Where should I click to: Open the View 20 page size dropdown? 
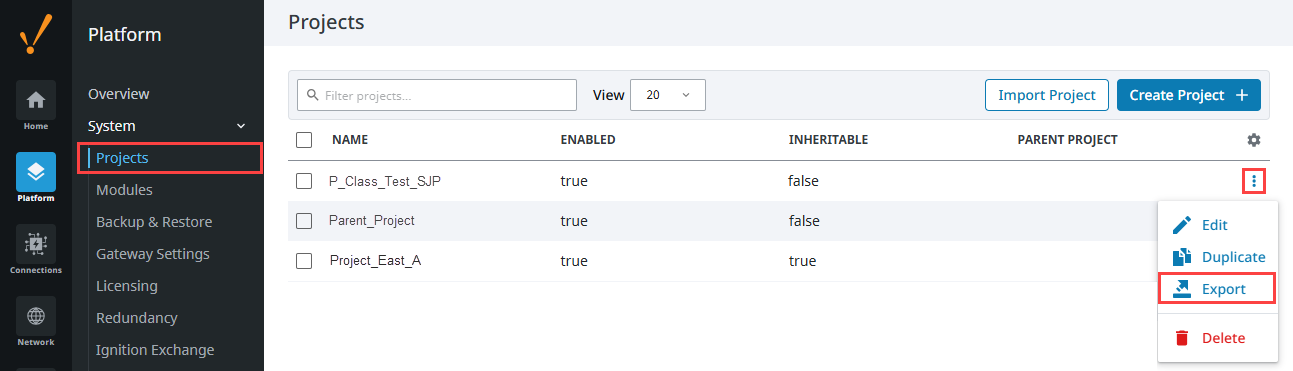point(668,95)
